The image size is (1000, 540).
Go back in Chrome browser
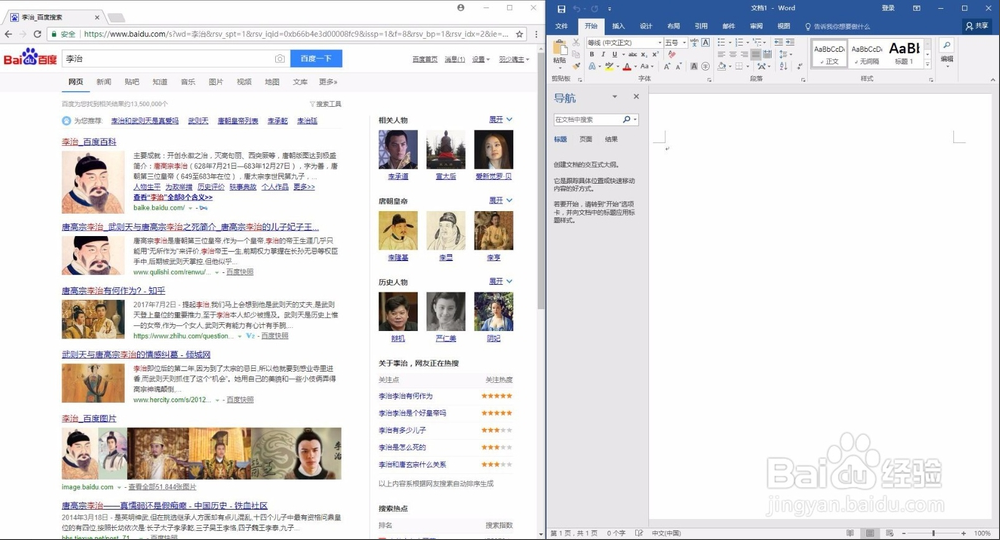tap(8, 34)
